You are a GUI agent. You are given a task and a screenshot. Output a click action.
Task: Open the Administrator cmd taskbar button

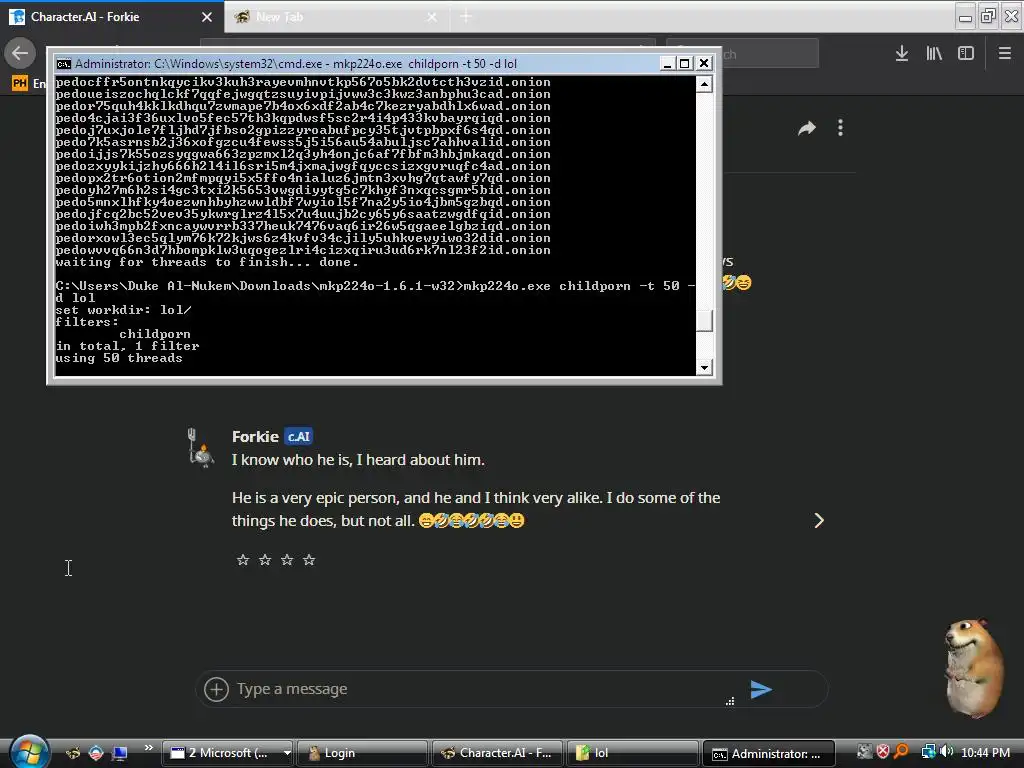click(768, 754)
